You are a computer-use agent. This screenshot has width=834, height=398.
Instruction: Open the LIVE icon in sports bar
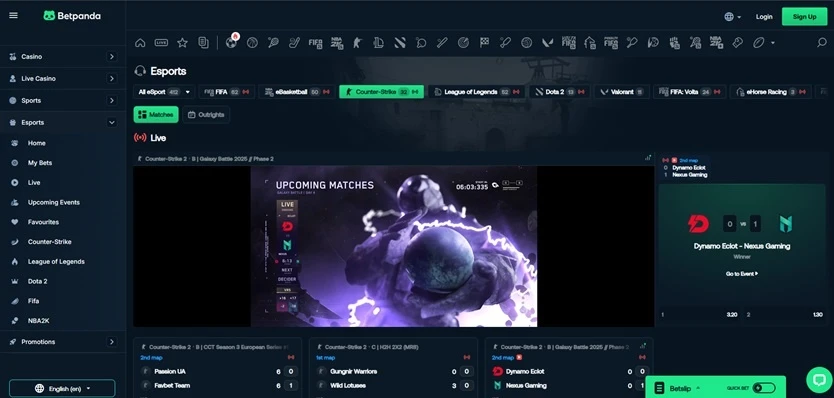click(161, 43)
